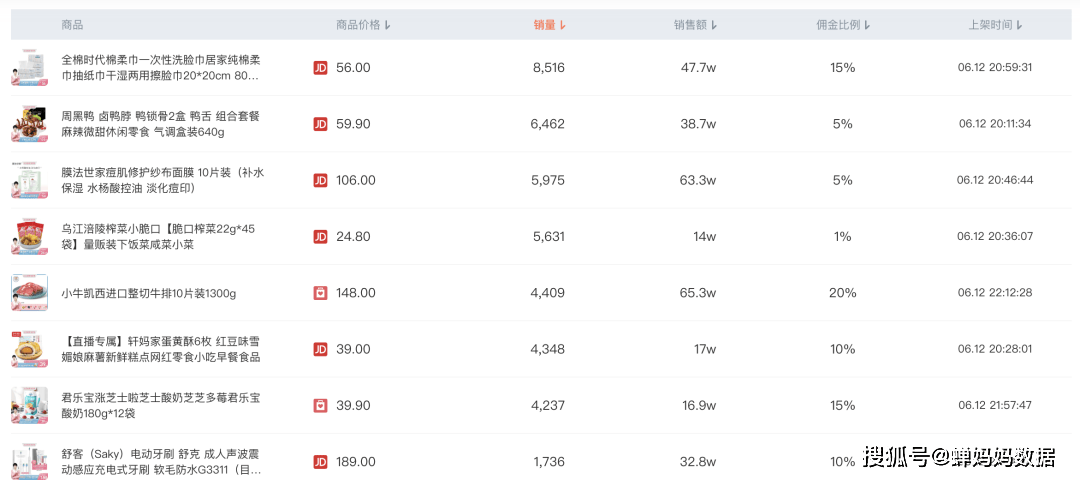Sort by 商品价格 column header

click(x=363, y=25)
